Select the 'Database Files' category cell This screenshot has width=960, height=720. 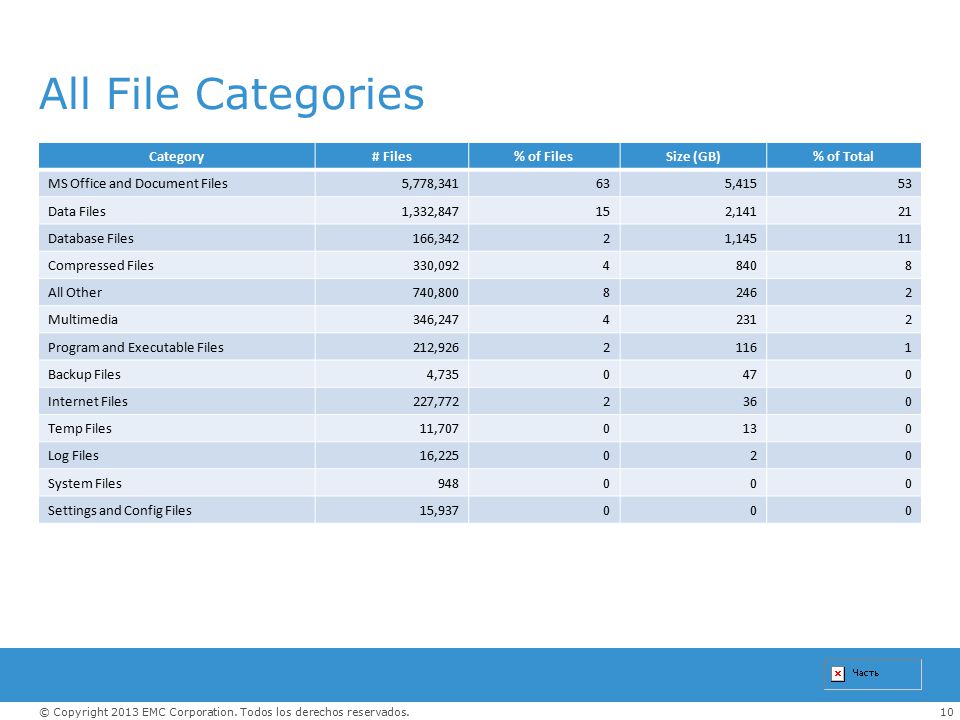point(176,238)
